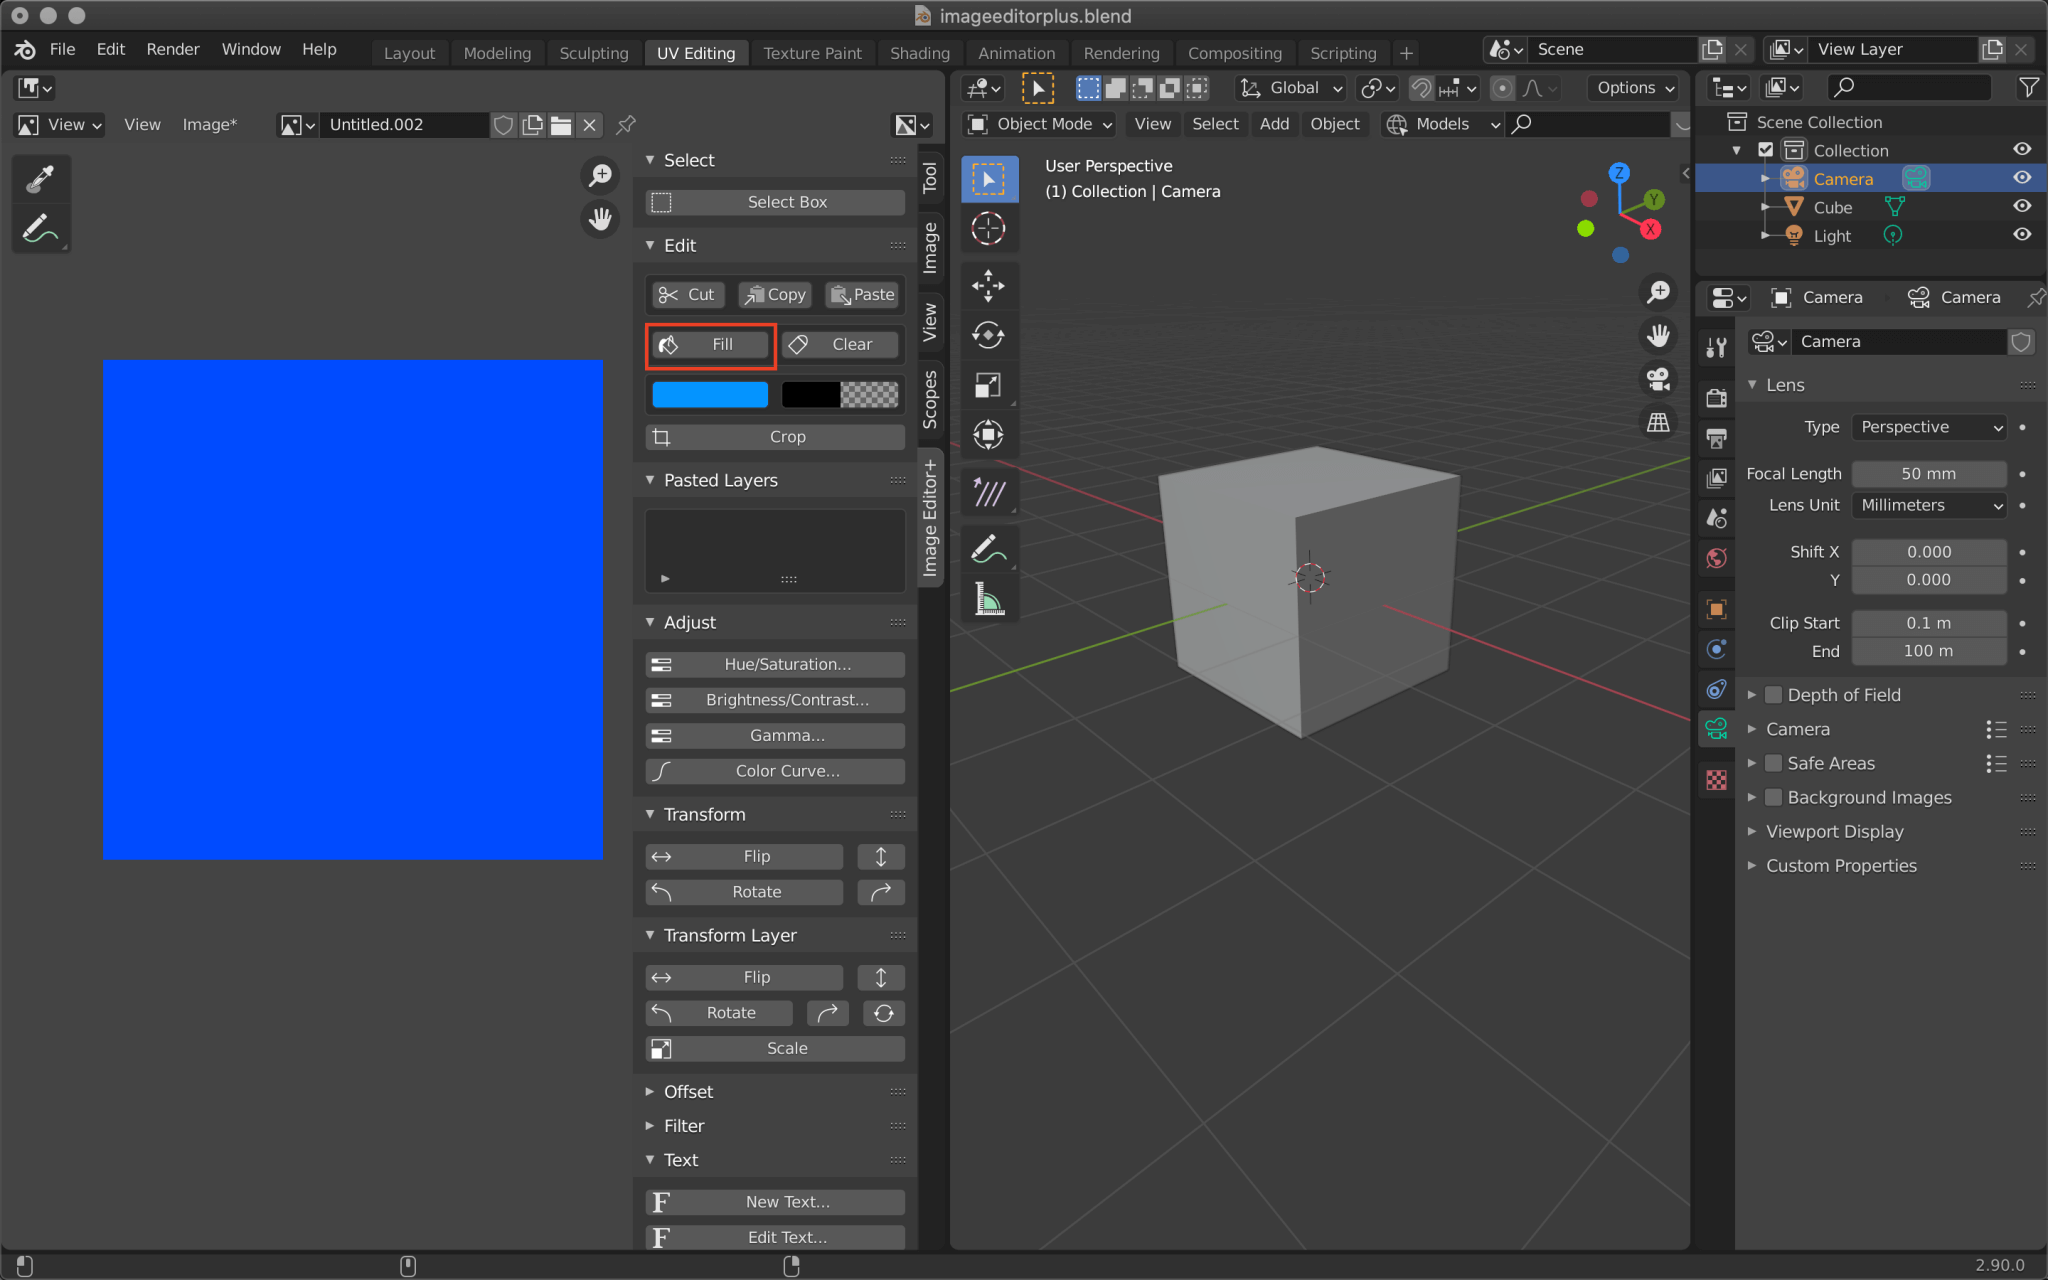
Task: Click the zoom magnifier icon in the image editor
Action: (600, 175)
